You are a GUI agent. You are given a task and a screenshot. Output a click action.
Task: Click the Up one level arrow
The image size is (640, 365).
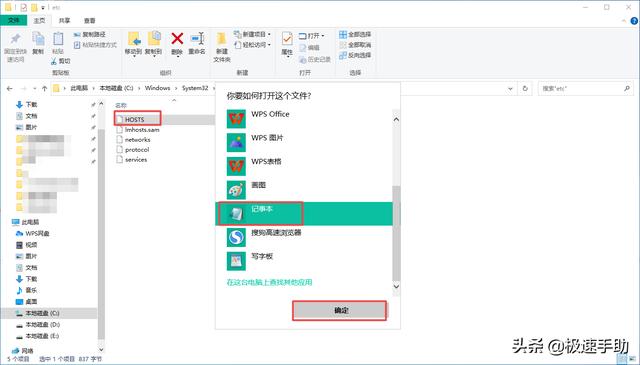[x=44, y=88]
